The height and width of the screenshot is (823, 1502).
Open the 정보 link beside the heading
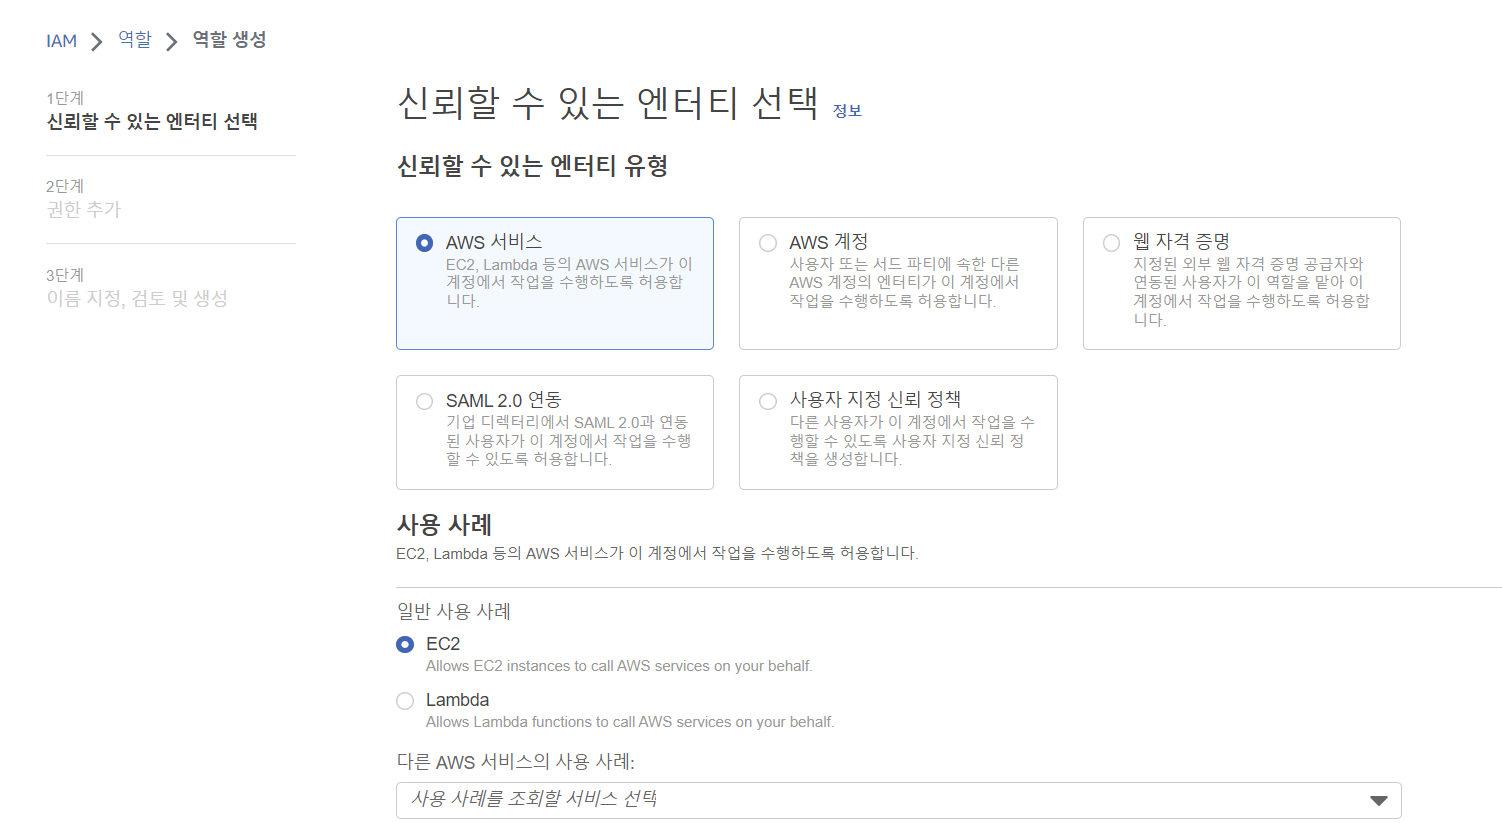pyautogui.click(x=847, y=111)
